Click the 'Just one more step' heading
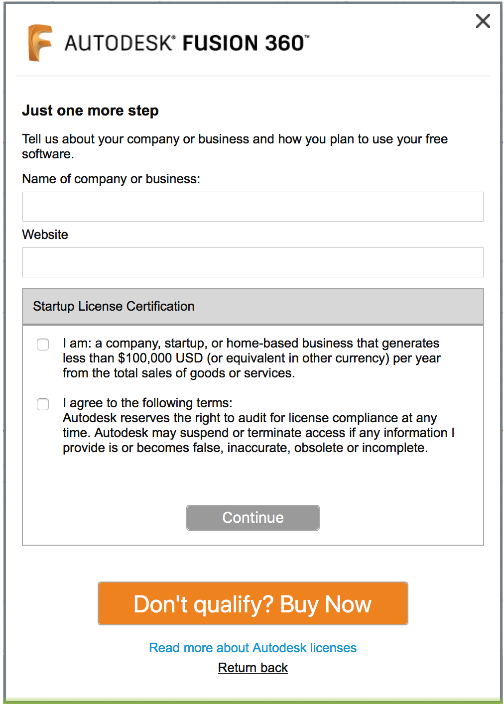The height and width of the screenshot is (706, 504). [90, 111]
